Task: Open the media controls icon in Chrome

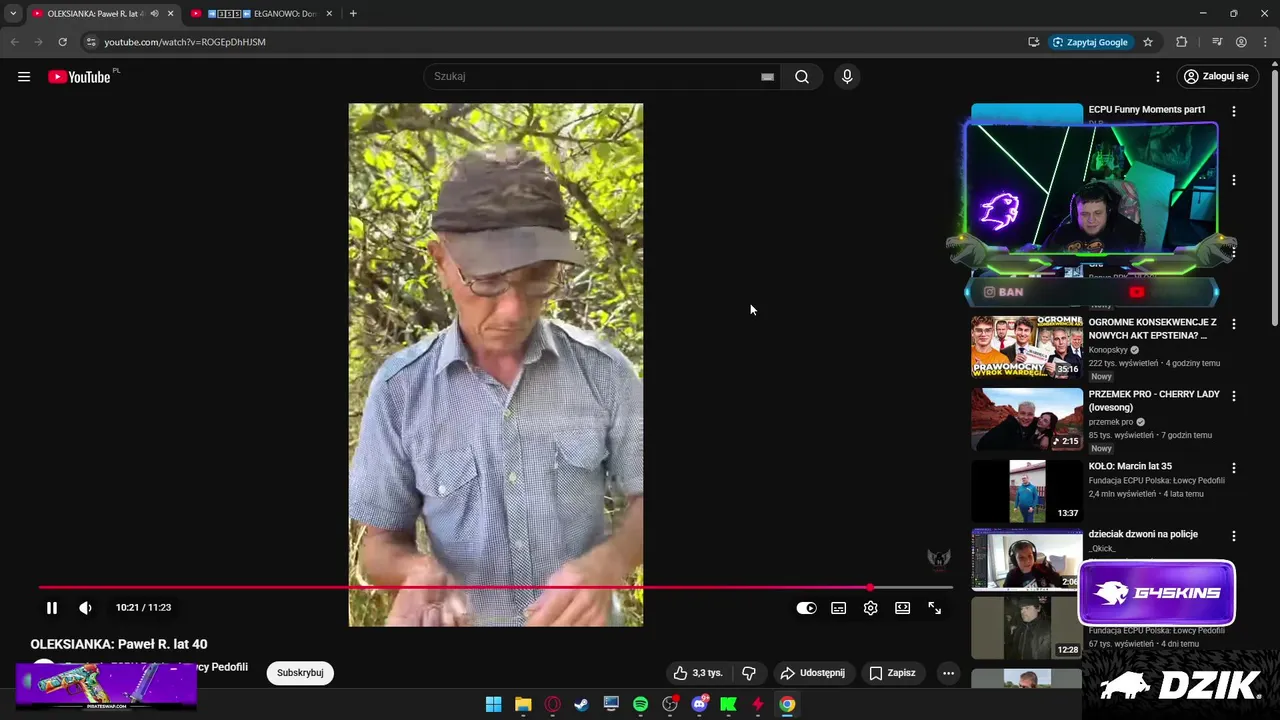Action: (x=1217, y=42)
